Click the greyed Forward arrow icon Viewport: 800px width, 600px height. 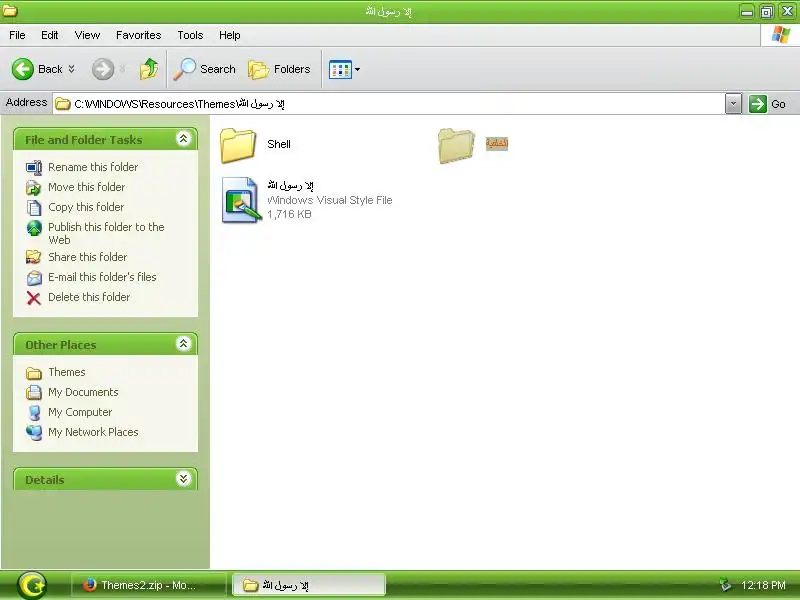(x=103, y=69)
